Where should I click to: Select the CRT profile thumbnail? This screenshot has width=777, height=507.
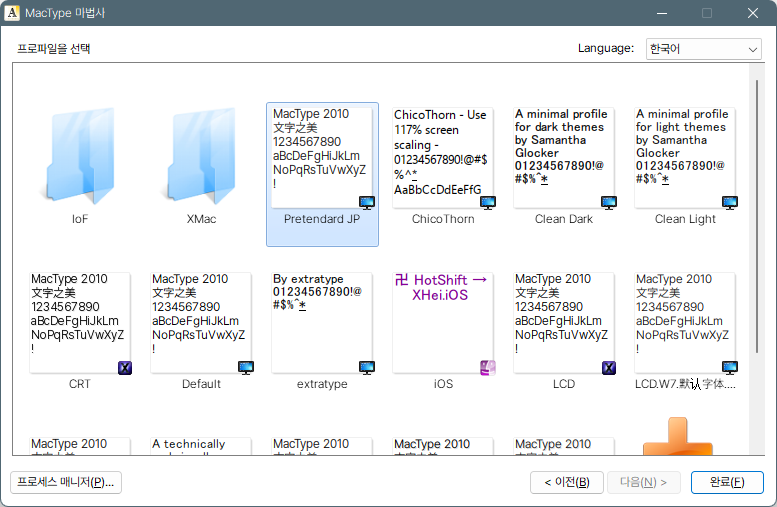coord(80,323)
